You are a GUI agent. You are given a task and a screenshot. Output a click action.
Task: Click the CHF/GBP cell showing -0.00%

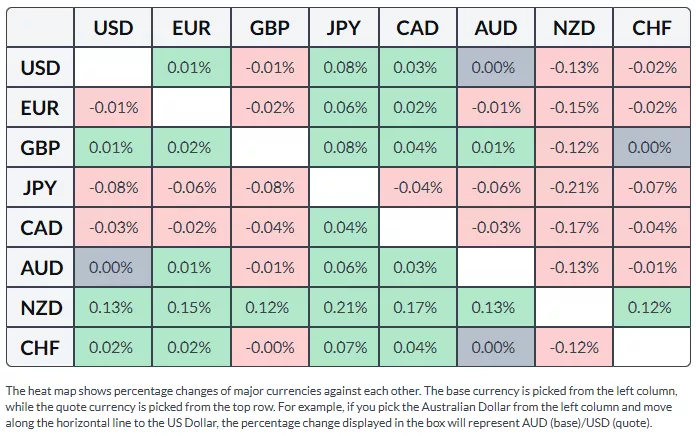(x=269, y=348)
